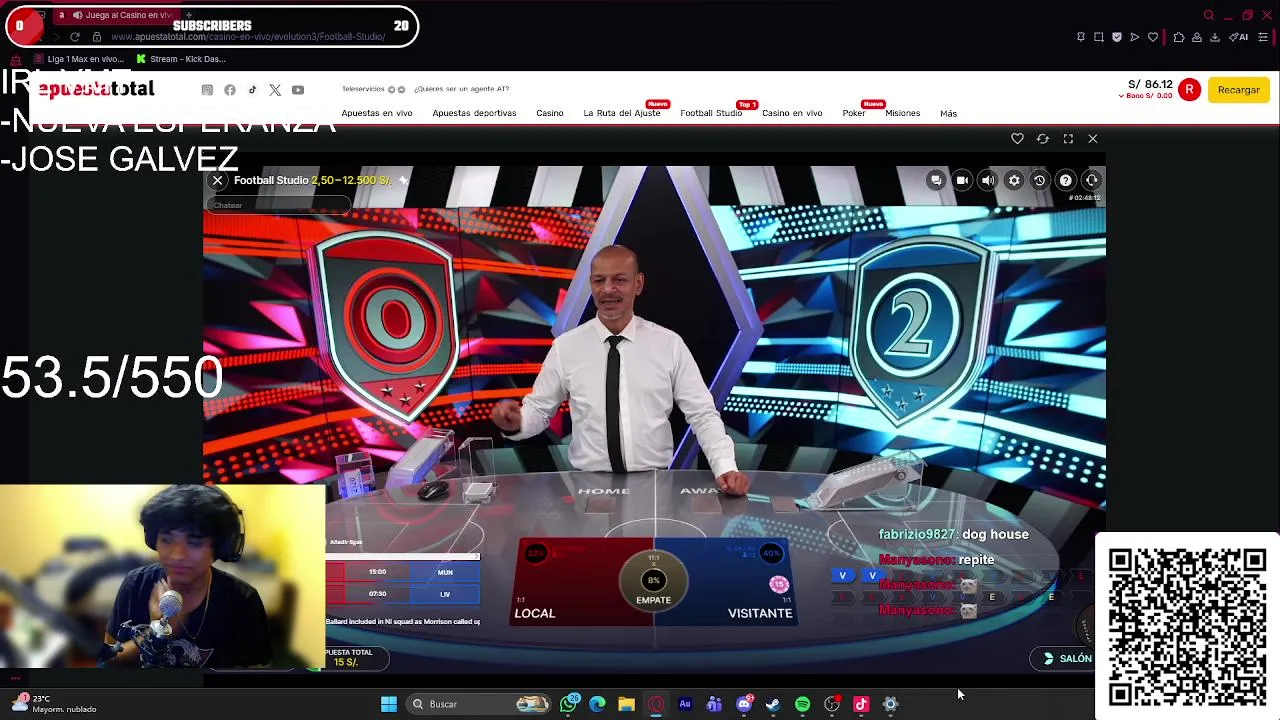This screenshot has height=720, width=1280.
Task: Open game settings gear icon
Action: point(1014,180)
